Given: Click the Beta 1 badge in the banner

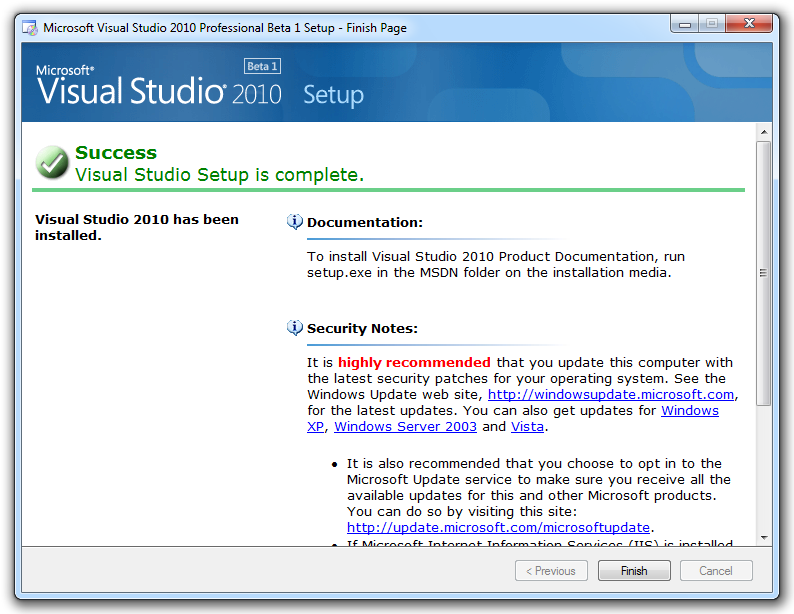Looking at the screenshot, I should pyautogui.click(x=262, y=66).
